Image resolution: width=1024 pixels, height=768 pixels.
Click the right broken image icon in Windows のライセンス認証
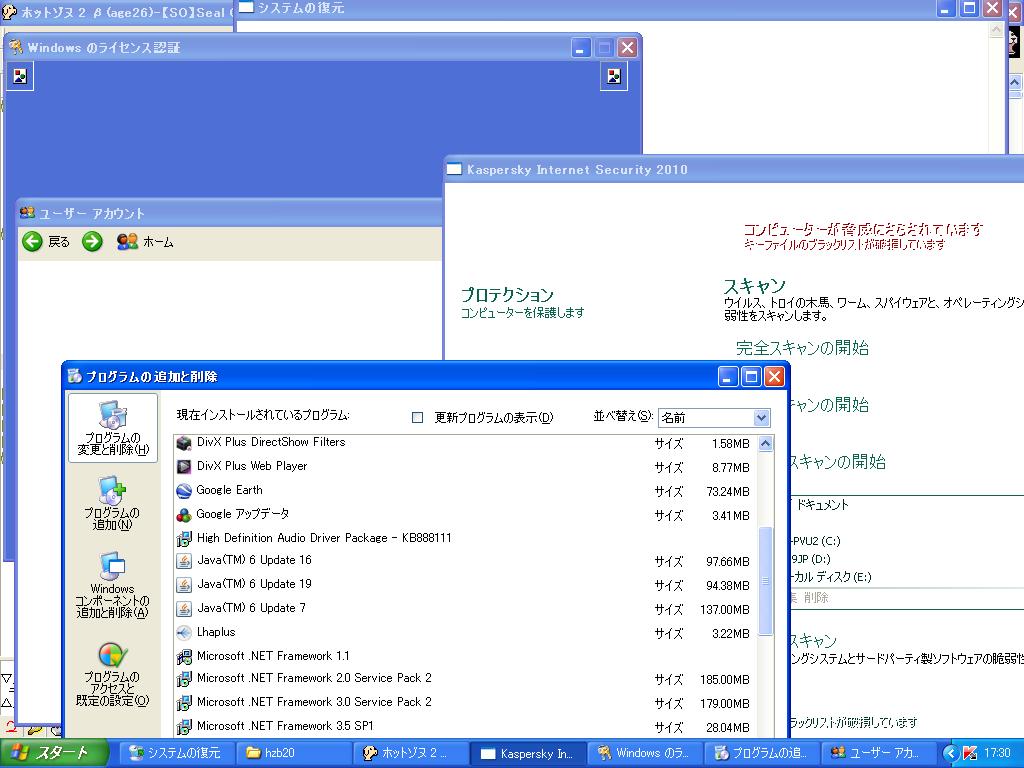click(614, 76)
